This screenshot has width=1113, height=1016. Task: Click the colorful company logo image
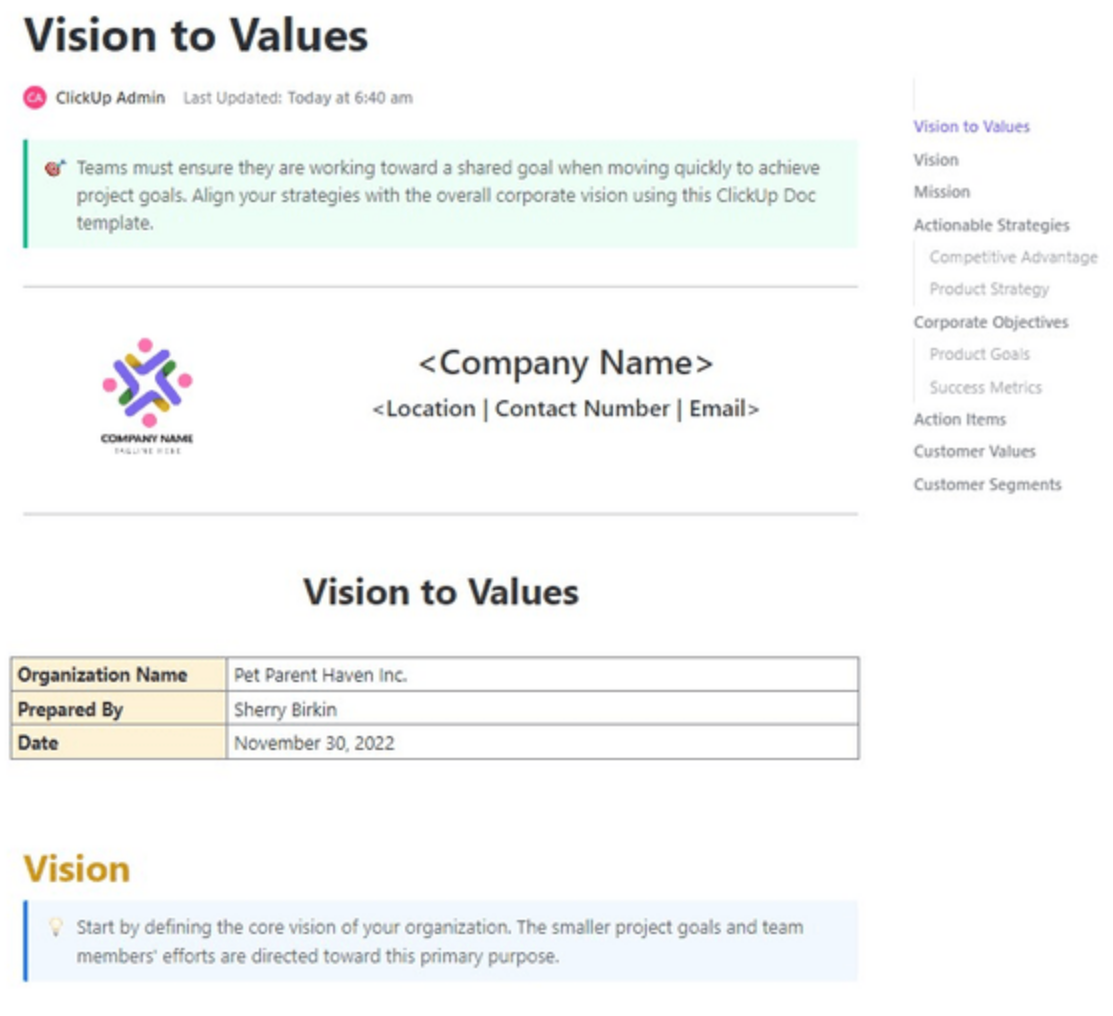coord(147,395)
